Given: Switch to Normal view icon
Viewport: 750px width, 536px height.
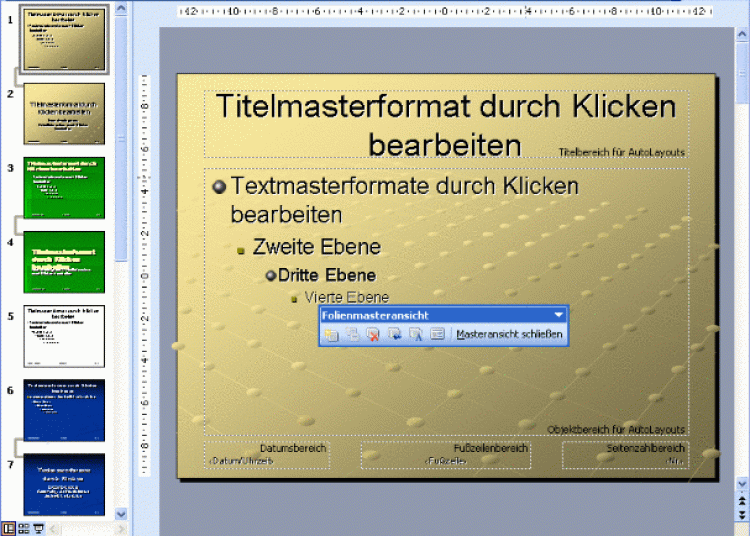Looking at the screenshot, I should click(8, 527).
